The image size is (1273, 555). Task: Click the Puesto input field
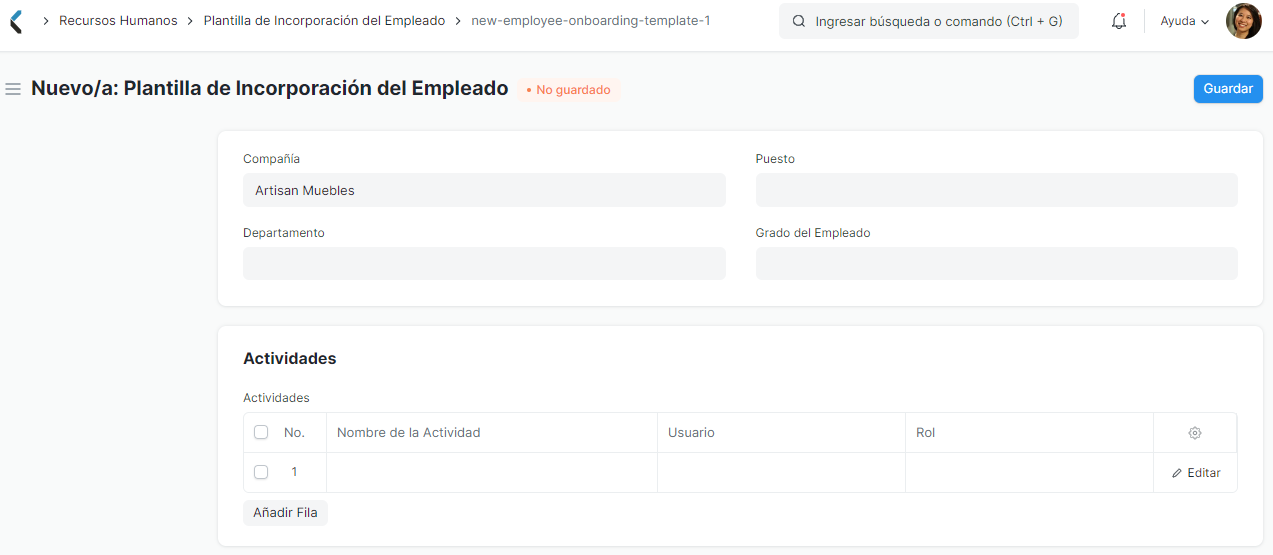997,190
